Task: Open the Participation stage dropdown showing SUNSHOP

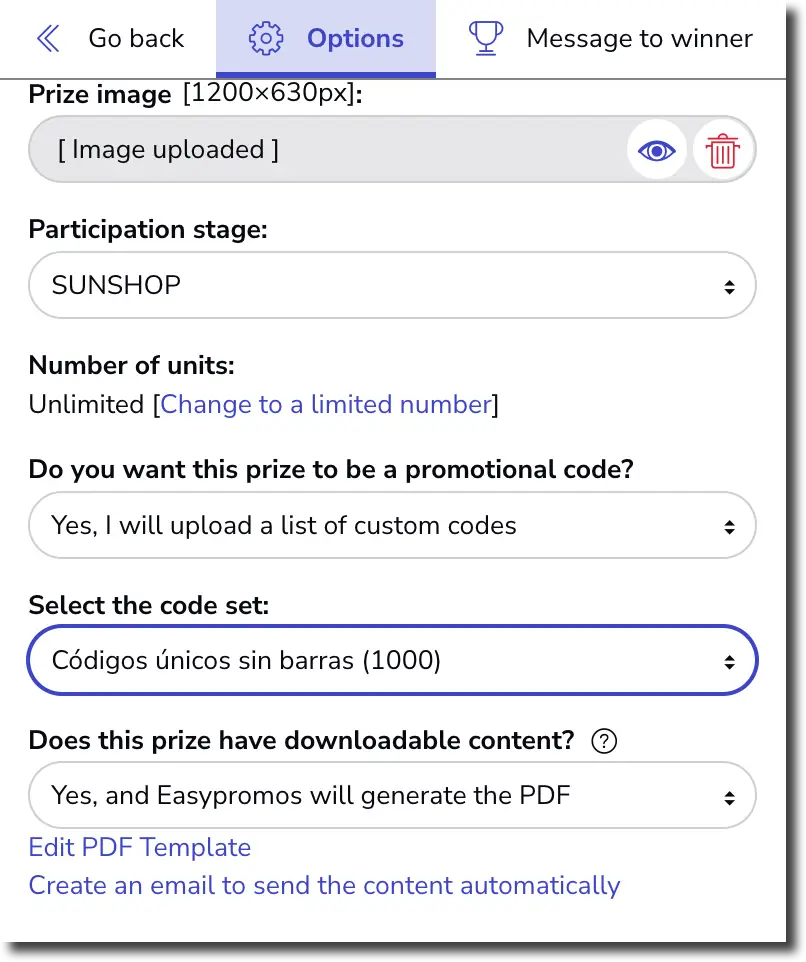Action: point(392,285)
